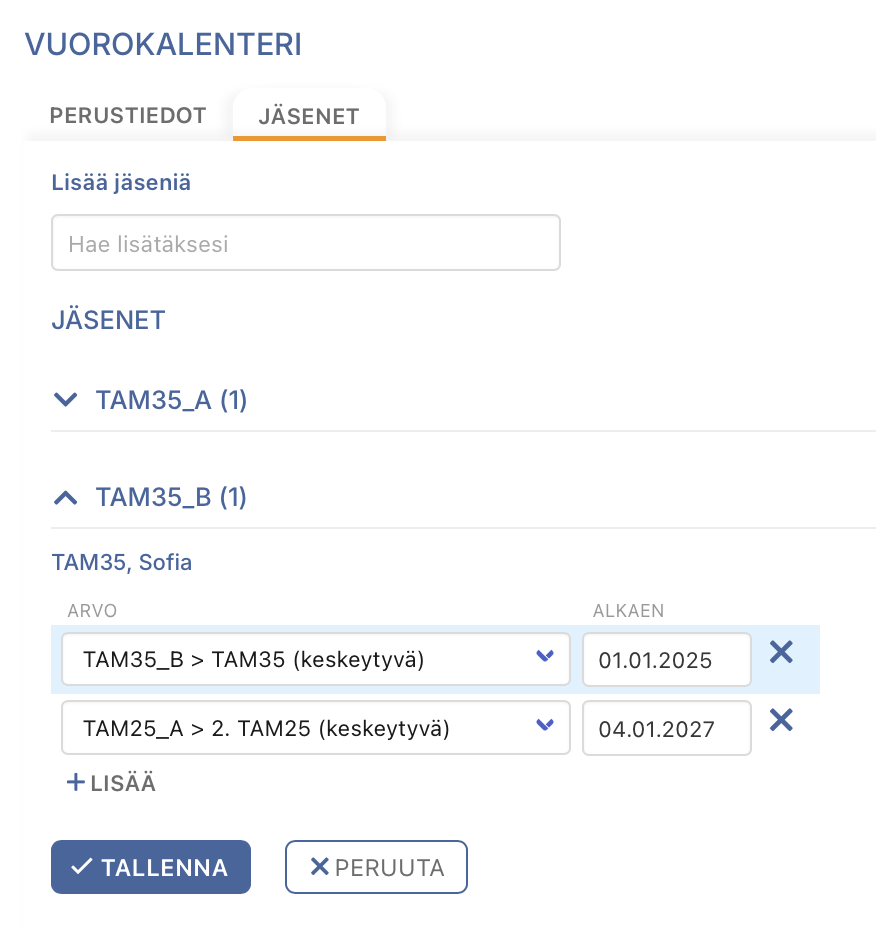Click the plus icon next to LISÄÄ
Viewport: 876px width, 930px height.
click(75, 782)
